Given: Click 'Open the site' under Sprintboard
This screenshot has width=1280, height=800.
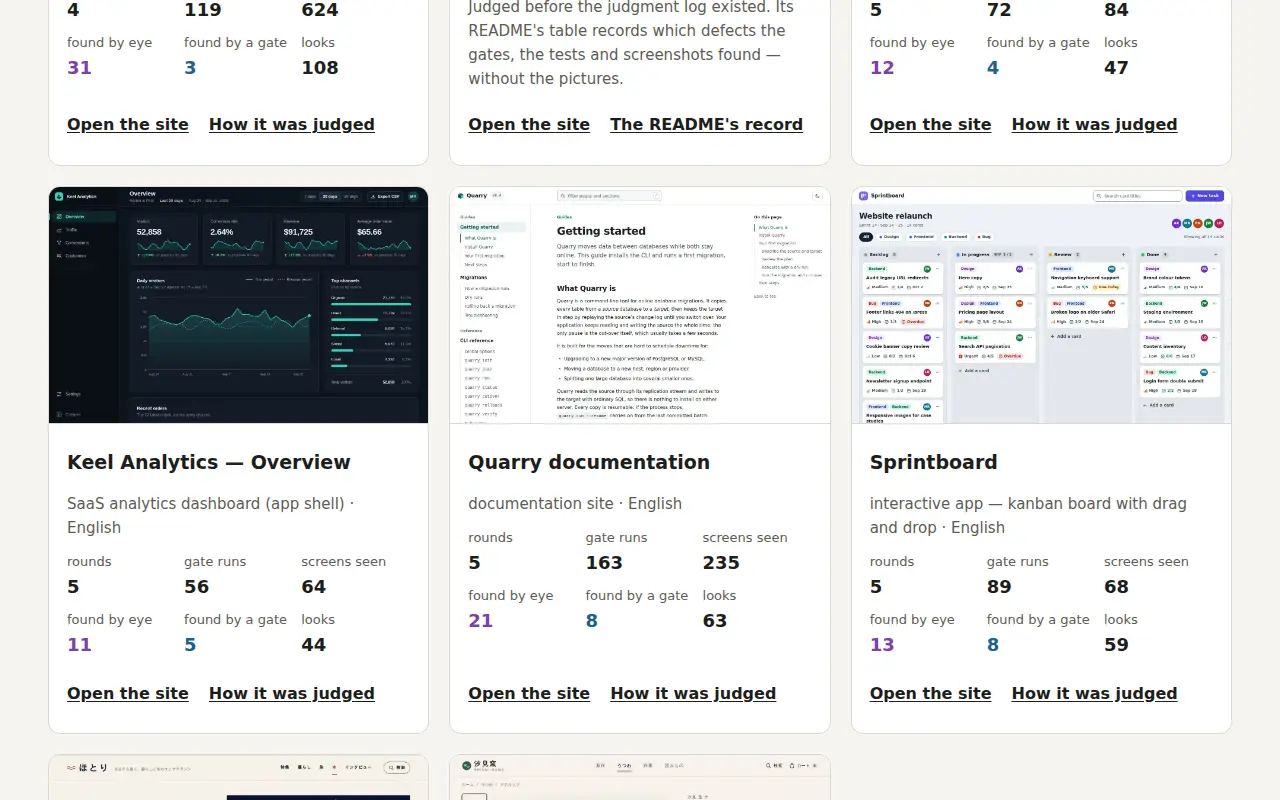Looking at the screenshot, I should click(930, 693).
